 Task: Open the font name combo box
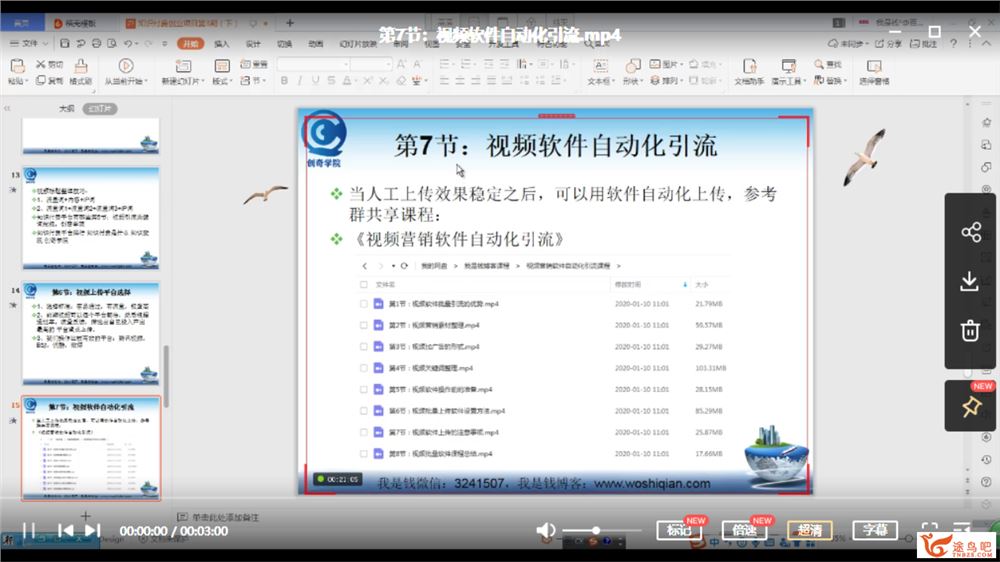coord(313,64)
